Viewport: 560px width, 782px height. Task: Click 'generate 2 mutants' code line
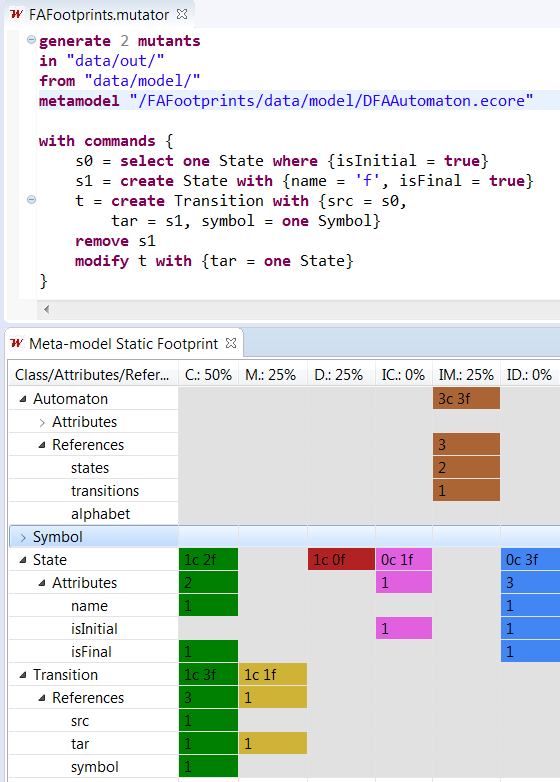[120, 41]
